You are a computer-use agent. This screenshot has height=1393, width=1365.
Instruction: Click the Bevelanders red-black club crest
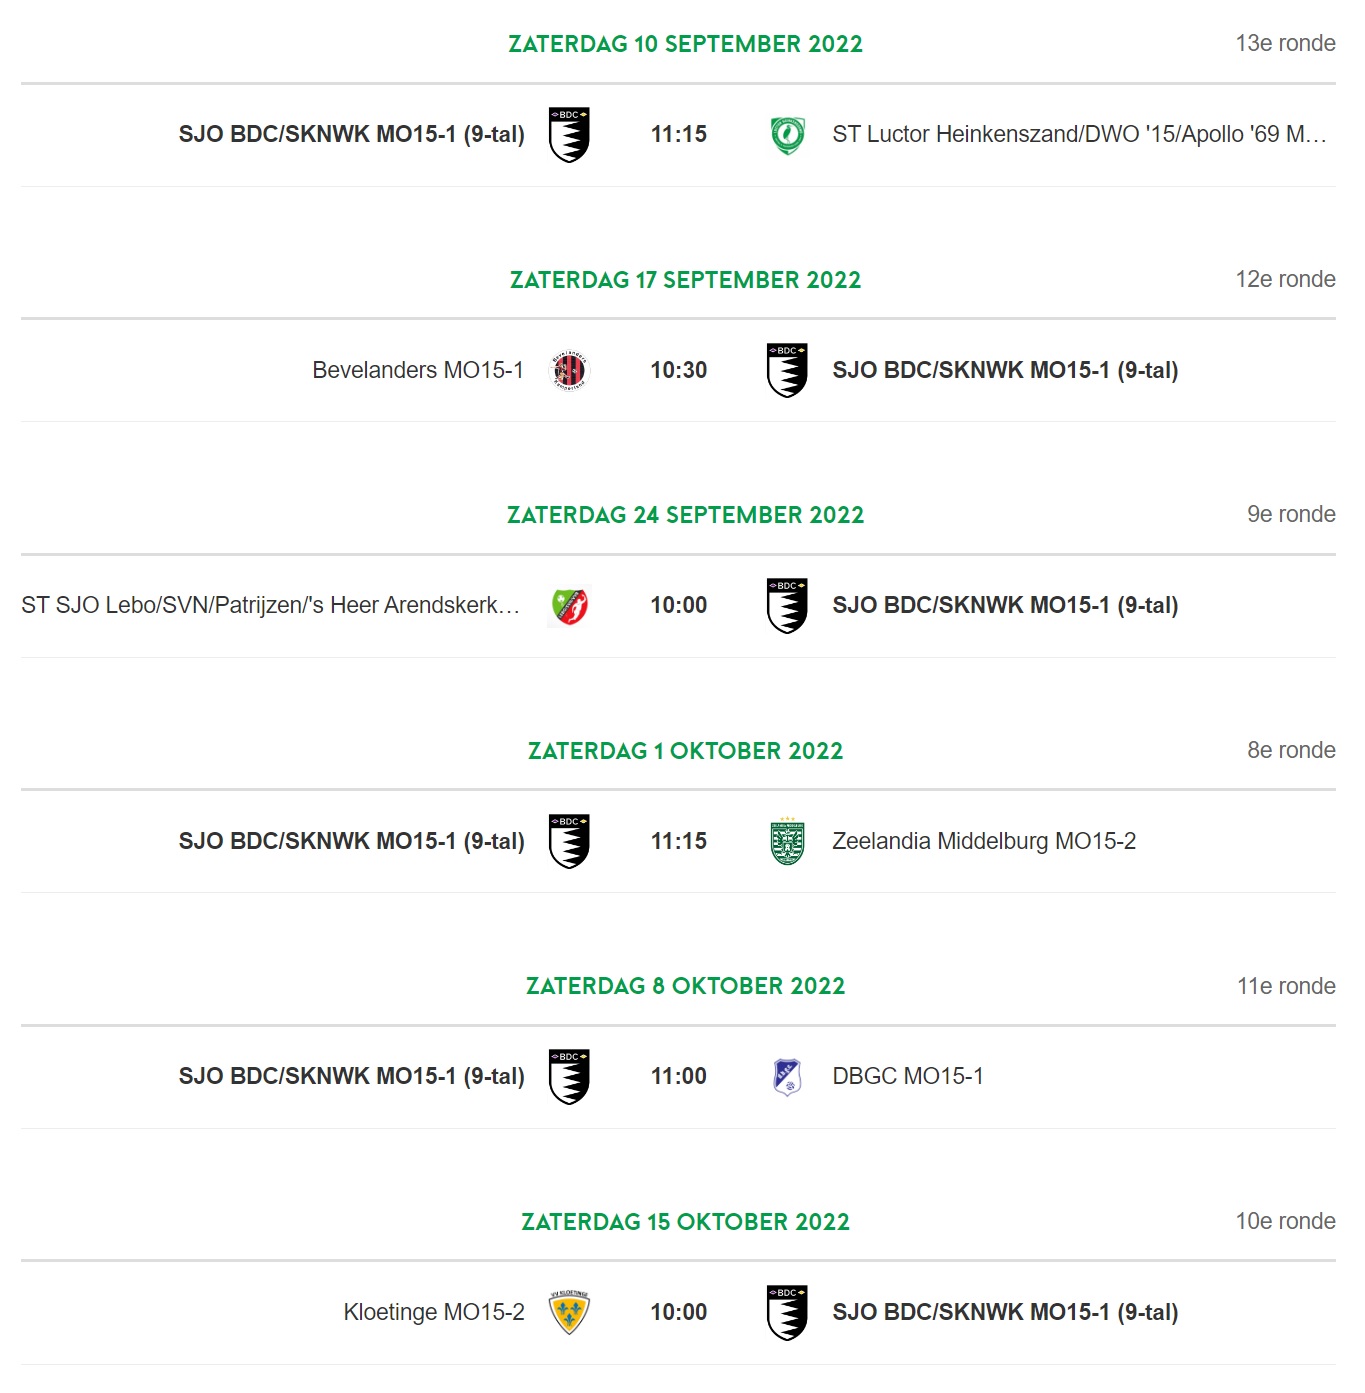tap(569, 370)
